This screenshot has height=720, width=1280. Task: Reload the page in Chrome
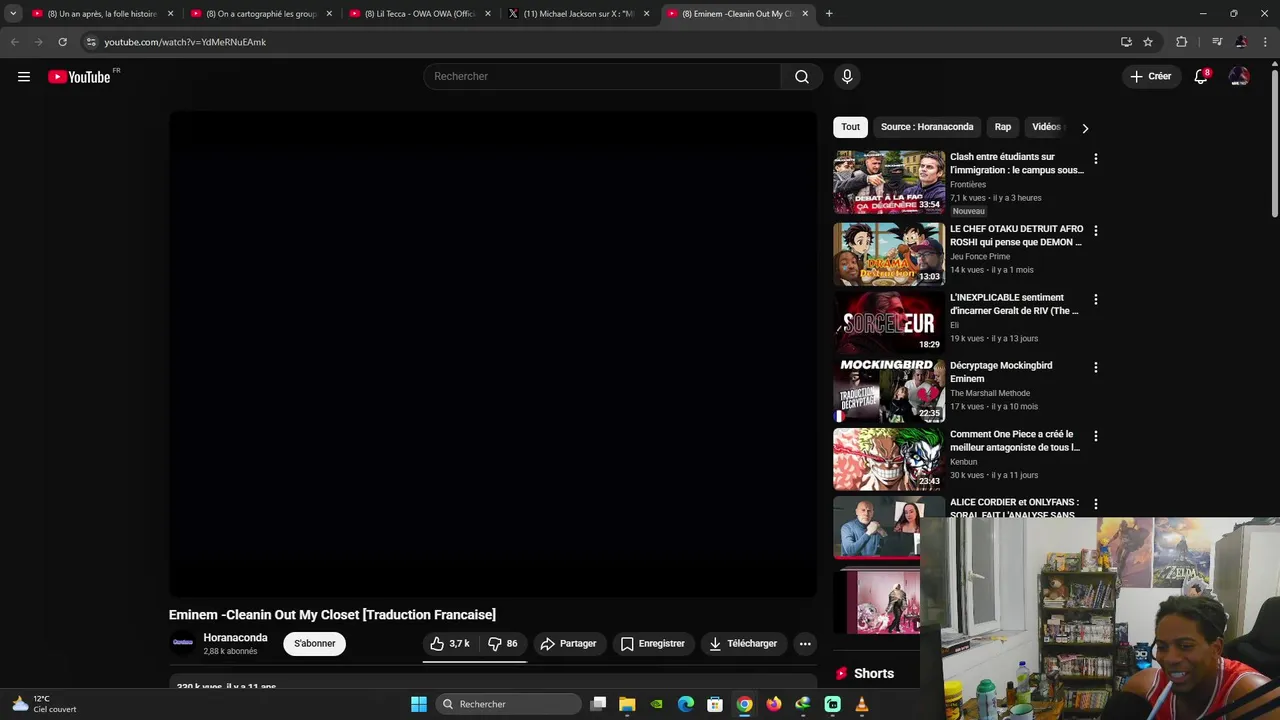coord(62,42)
